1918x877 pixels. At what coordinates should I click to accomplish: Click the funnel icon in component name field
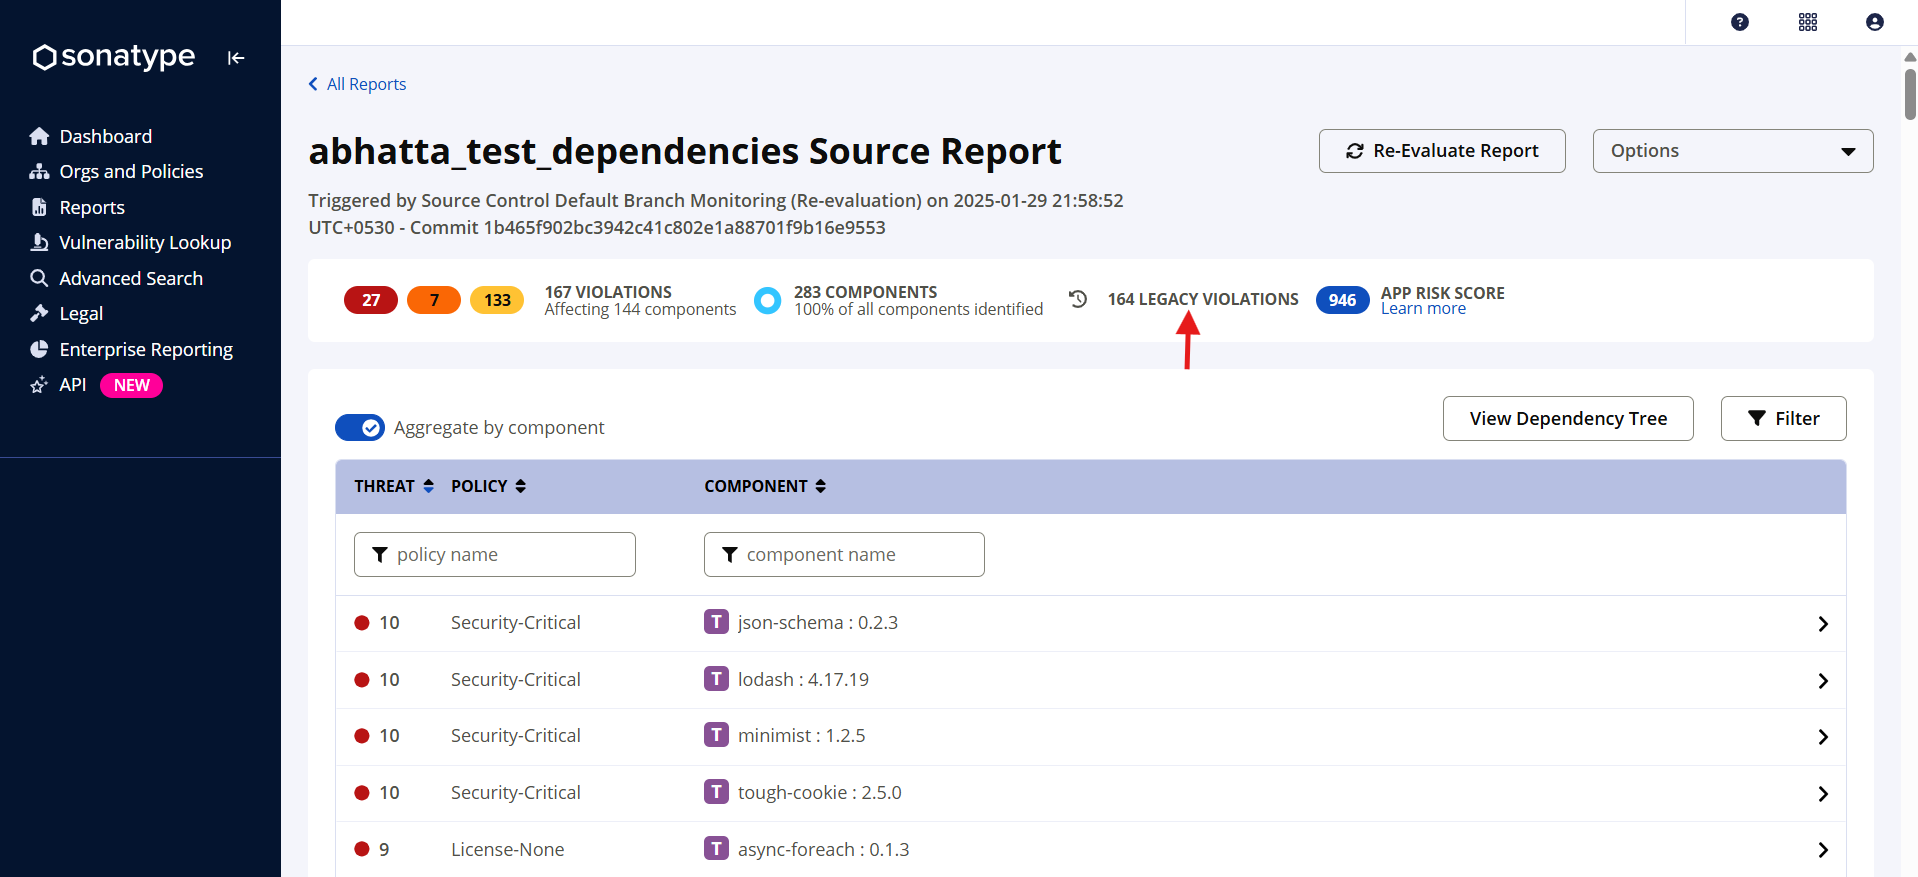pos(730,555)
